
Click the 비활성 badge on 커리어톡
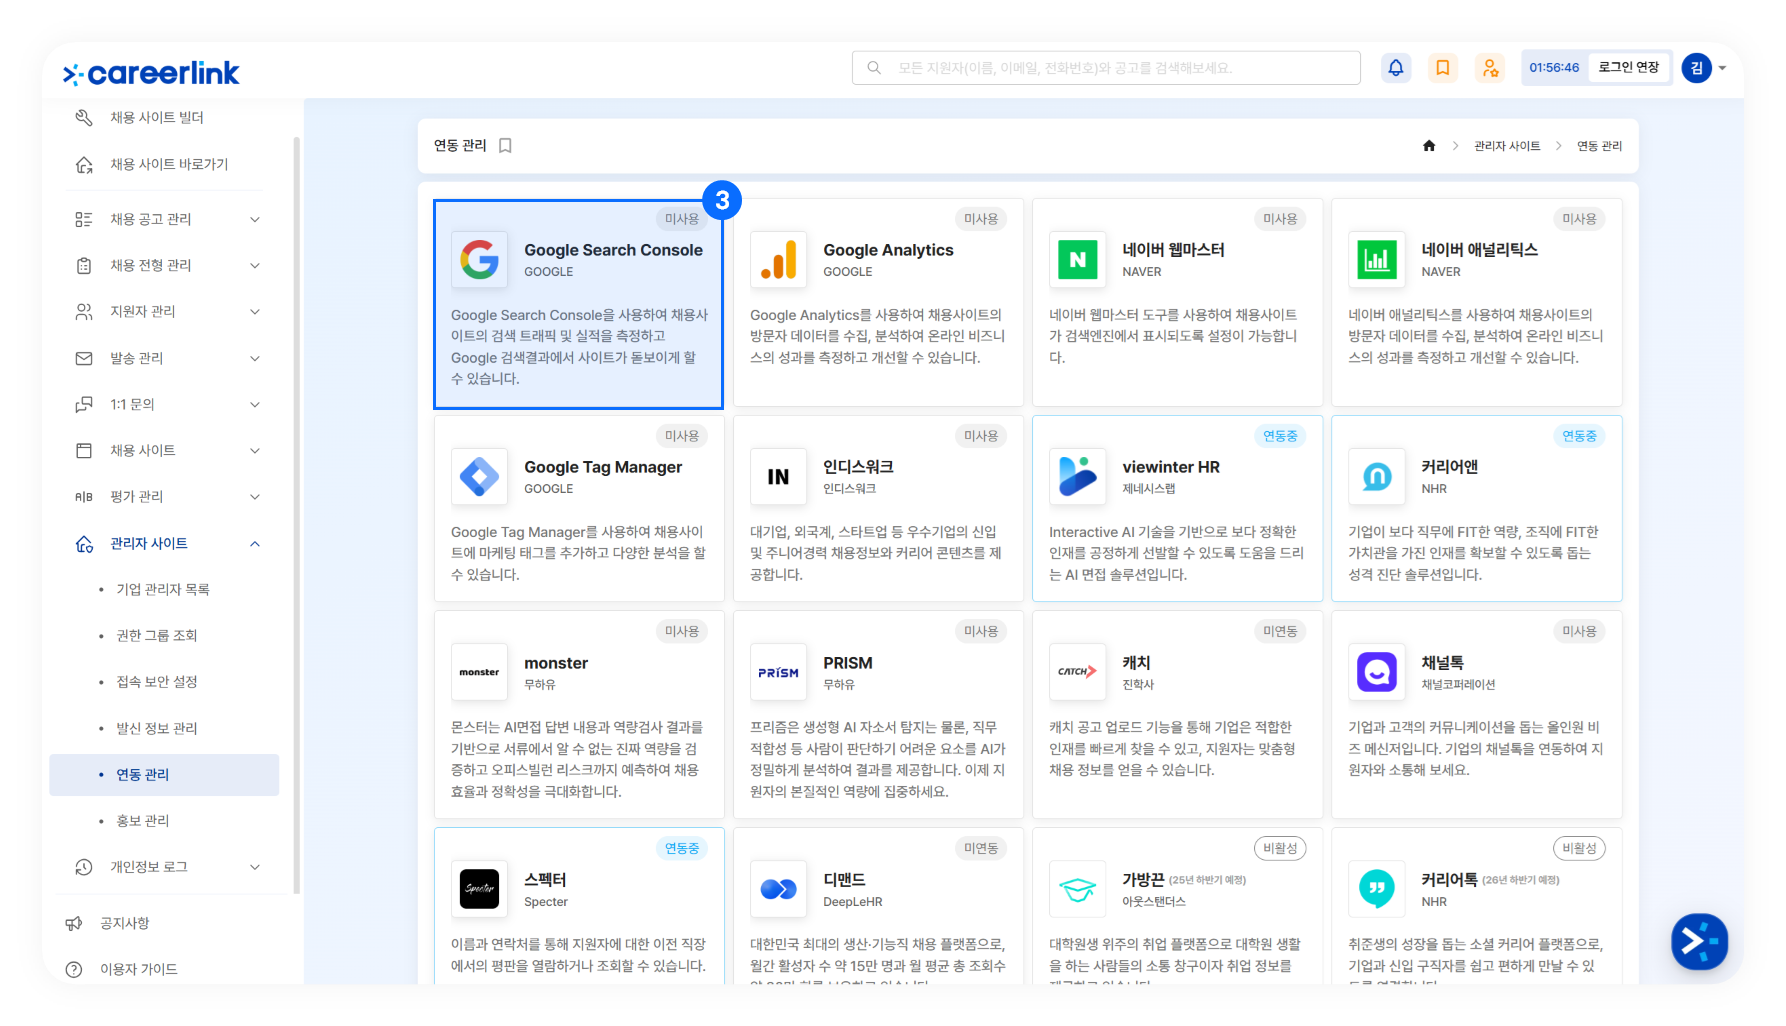(1579, 848)
